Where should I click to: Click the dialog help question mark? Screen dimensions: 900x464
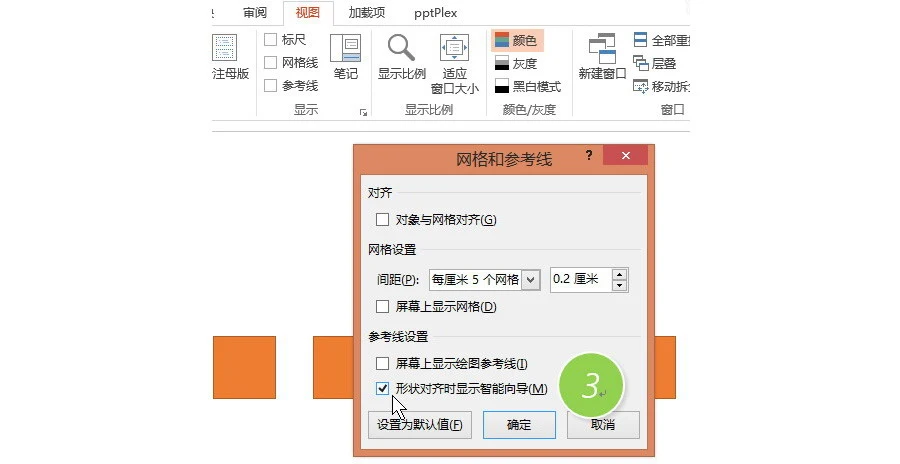coord(589,155)
